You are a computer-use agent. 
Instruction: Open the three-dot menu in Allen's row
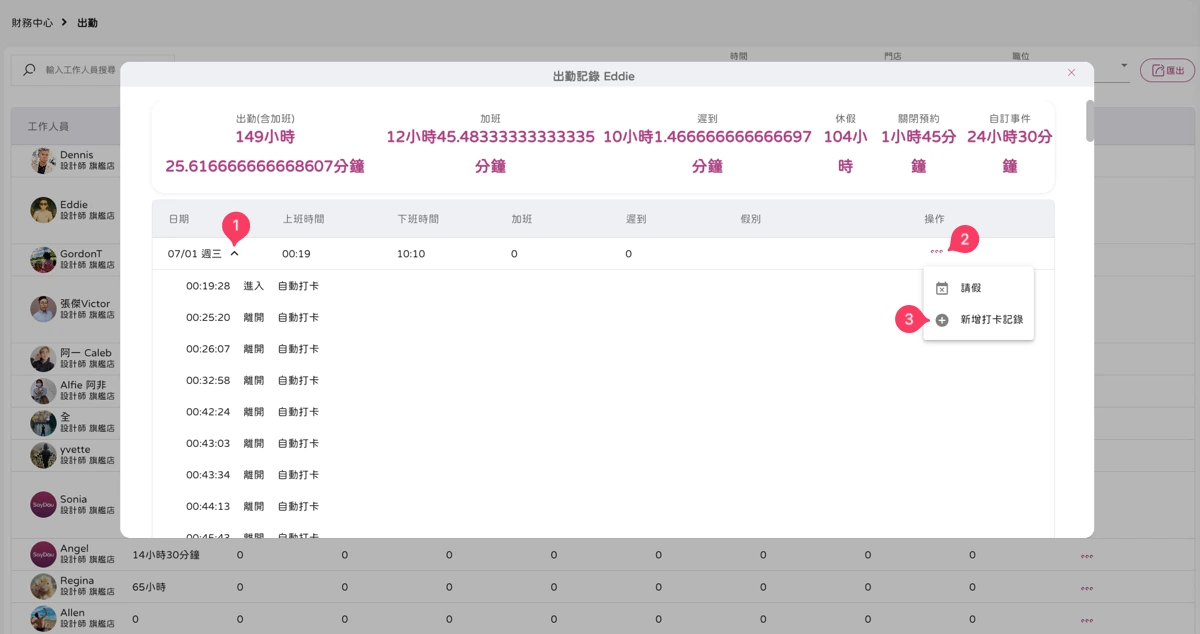[1086, 621]
